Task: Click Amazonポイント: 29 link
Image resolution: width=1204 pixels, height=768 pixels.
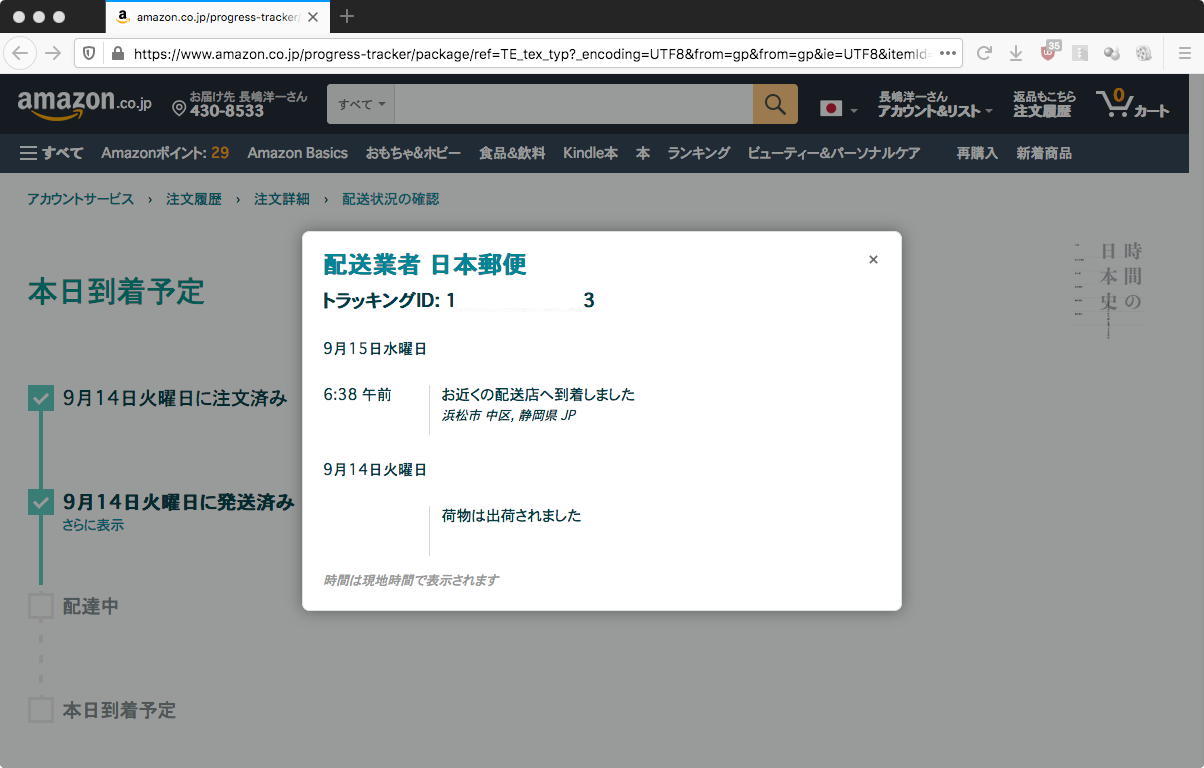Action: tap(165, 153)
